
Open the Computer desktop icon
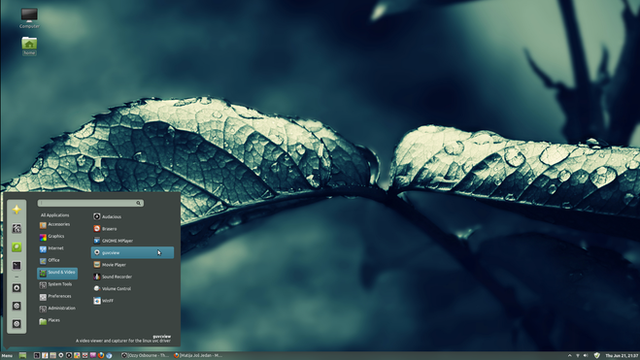[29, 18]
